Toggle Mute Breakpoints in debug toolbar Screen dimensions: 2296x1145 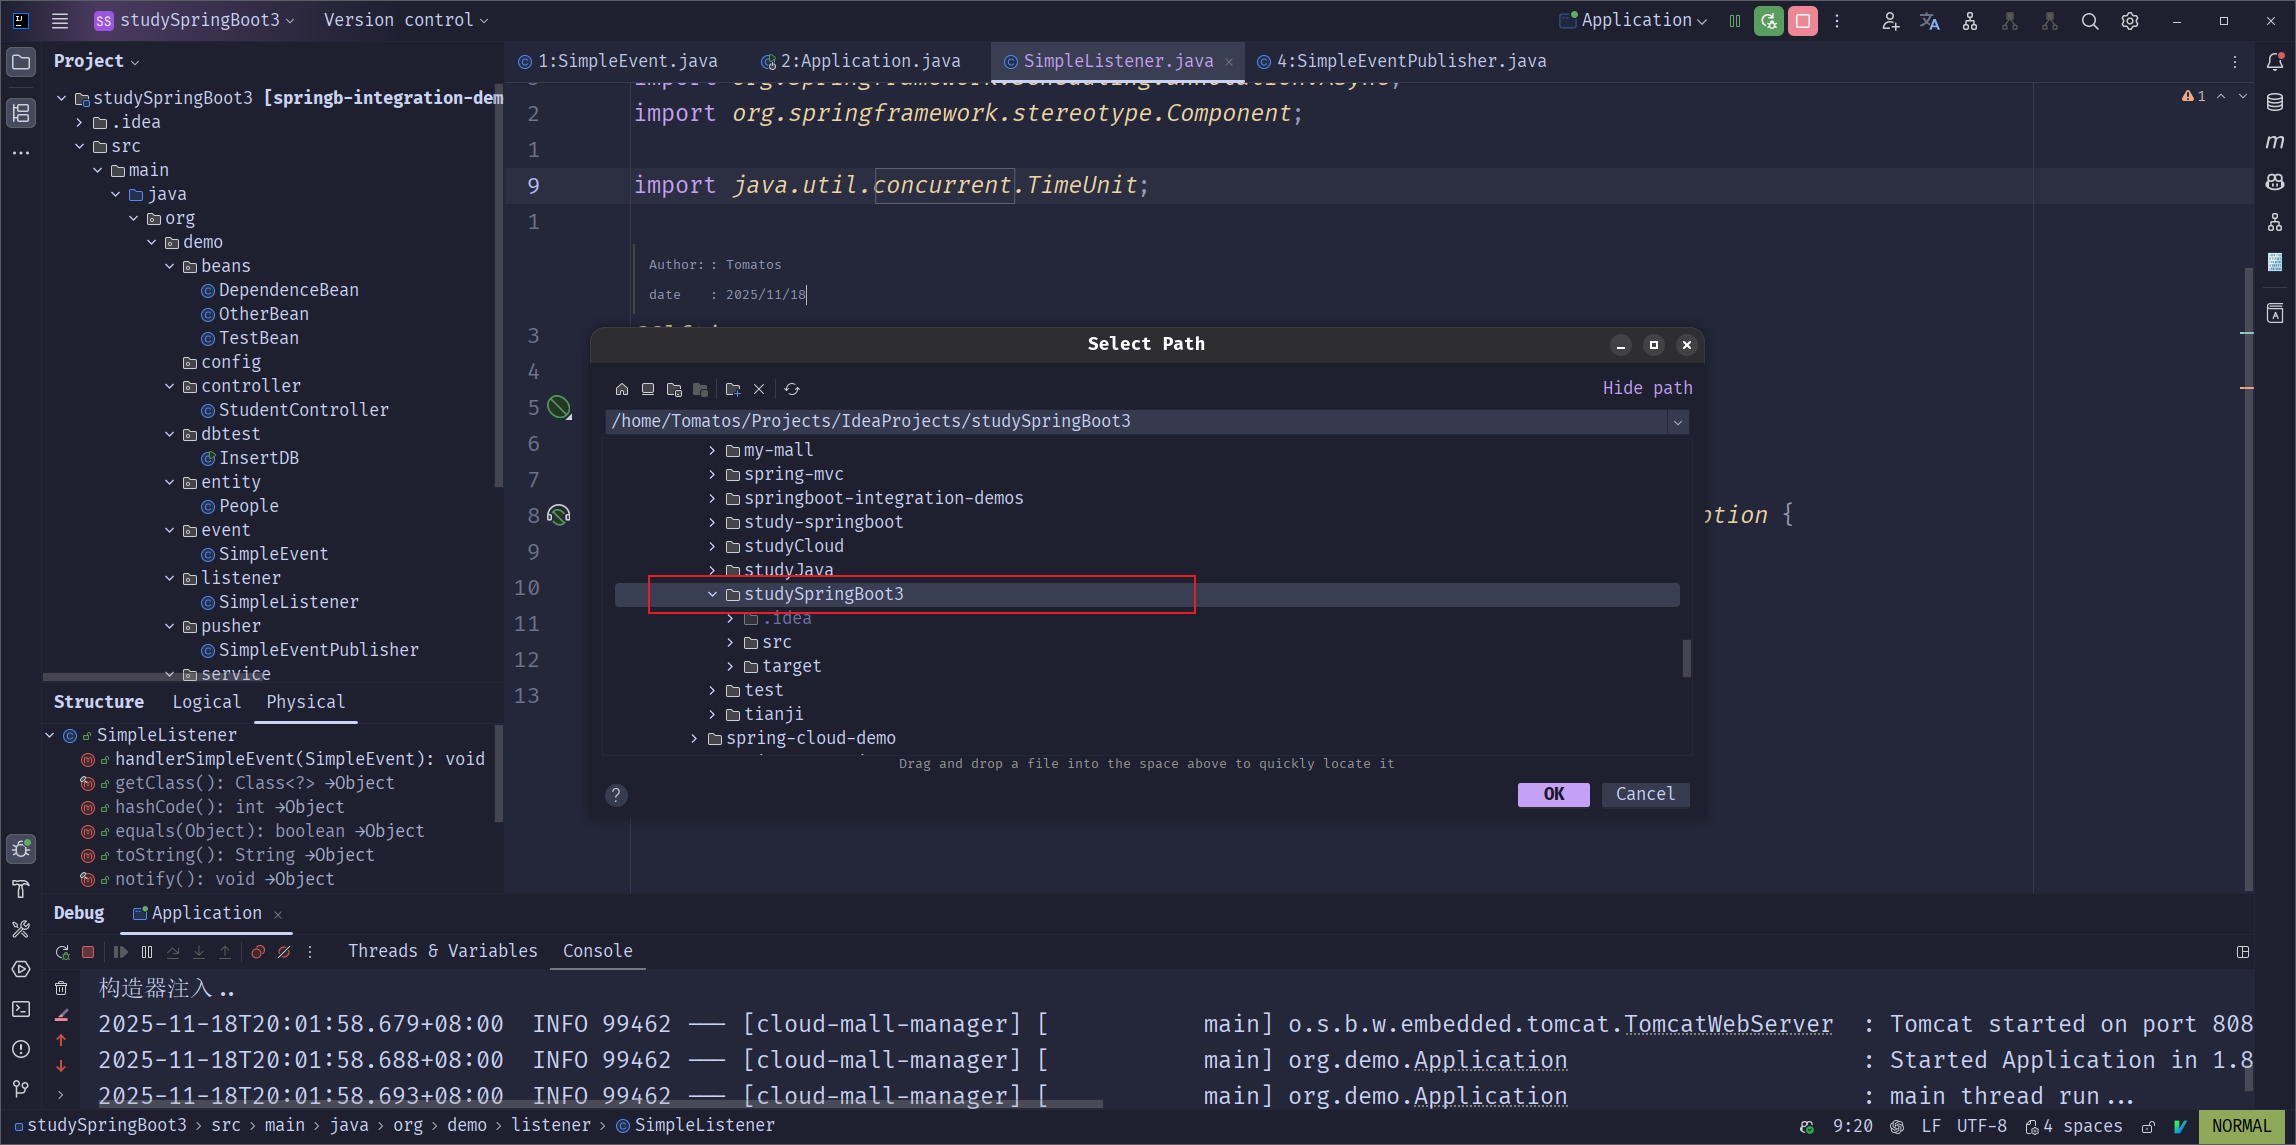click(285, 952)
